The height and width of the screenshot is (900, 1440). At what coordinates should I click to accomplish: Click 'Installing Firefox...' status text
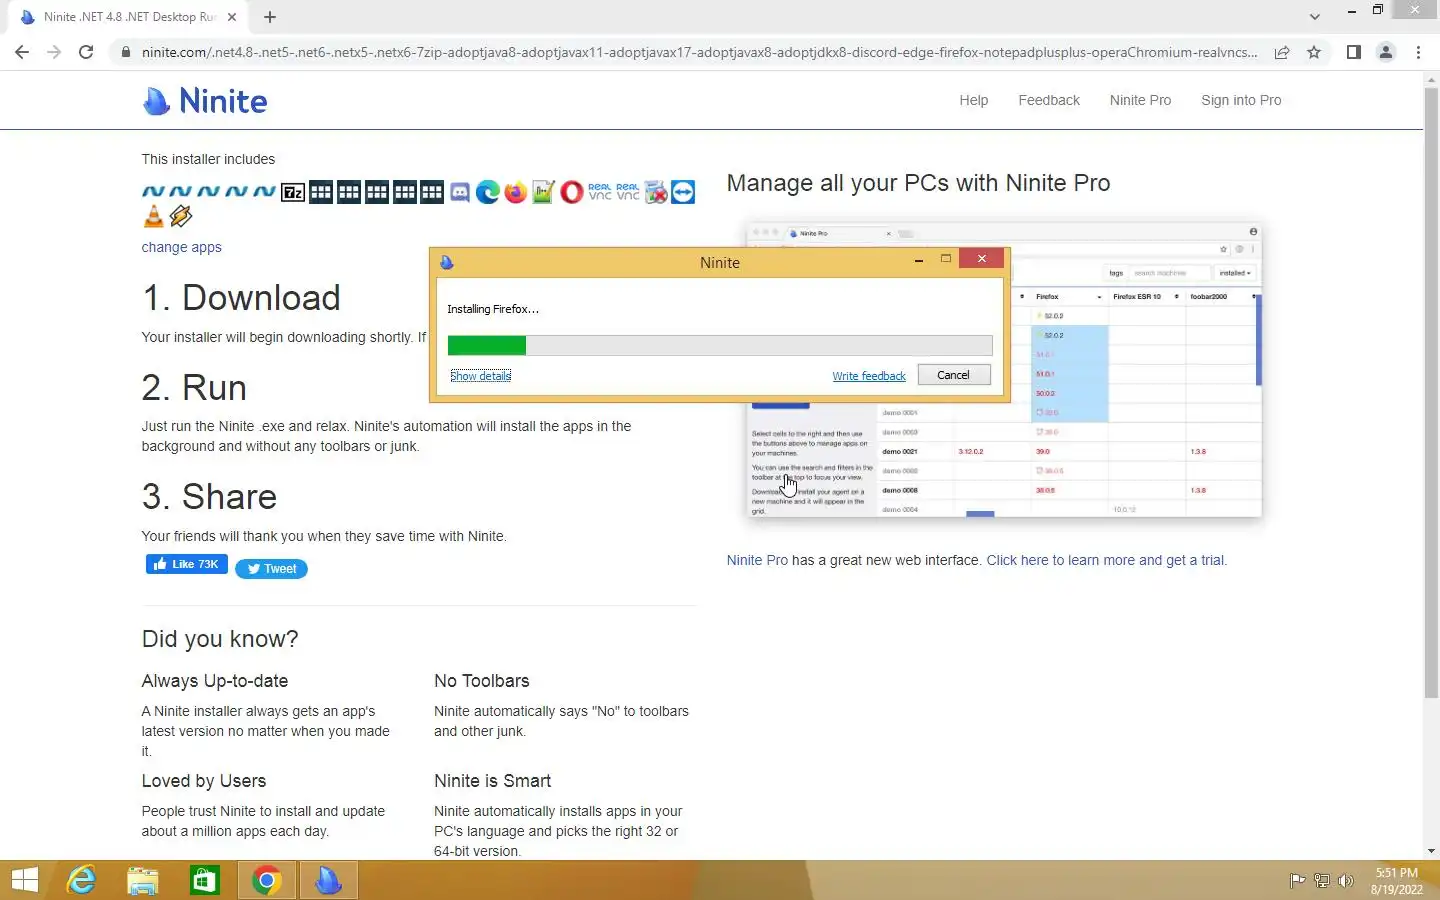[x=493, y=309]
